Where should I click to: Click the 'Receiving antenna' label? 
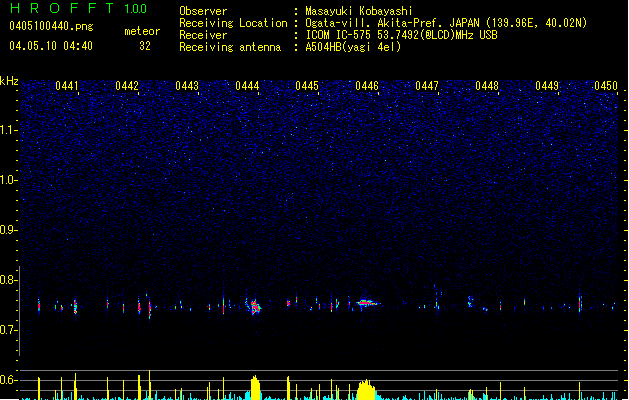(230, 47)
